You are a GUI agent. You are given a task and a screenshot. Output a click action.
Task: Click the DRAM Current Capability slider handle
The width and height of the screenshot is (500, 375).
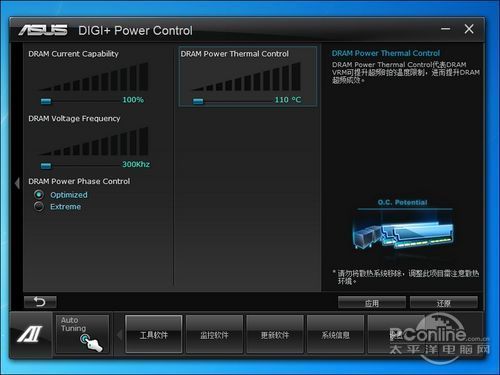coord(46,101)
